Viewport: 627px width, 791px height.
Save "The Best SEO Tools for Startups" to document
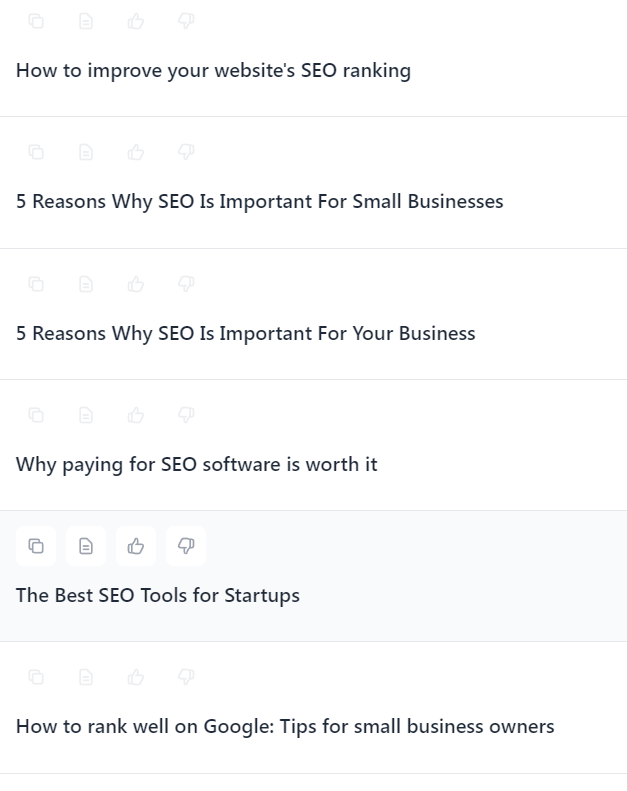coord(86,546)
